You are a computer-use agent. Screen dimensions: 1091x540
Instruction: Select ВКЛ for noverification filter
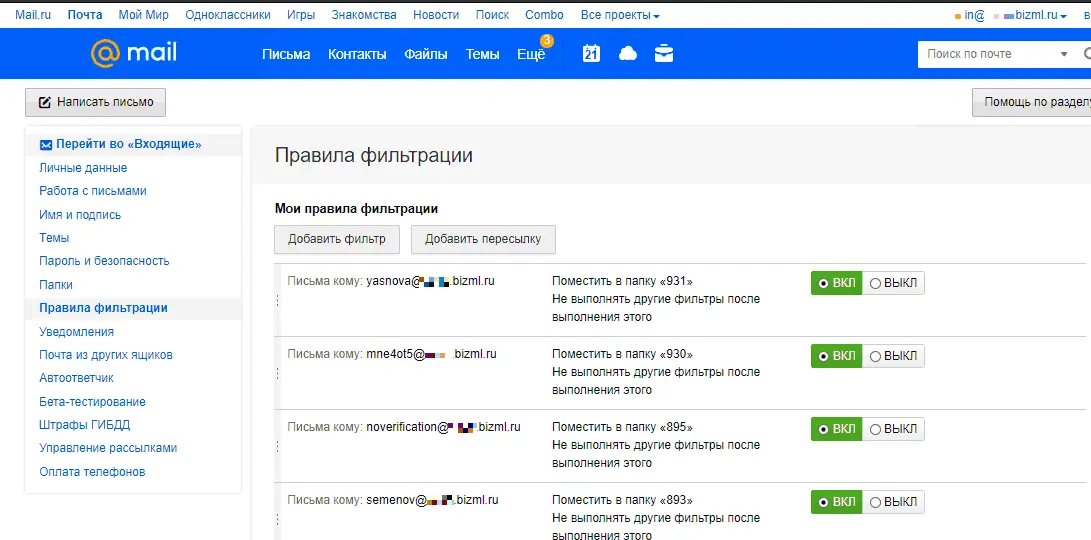coord(836,429)
